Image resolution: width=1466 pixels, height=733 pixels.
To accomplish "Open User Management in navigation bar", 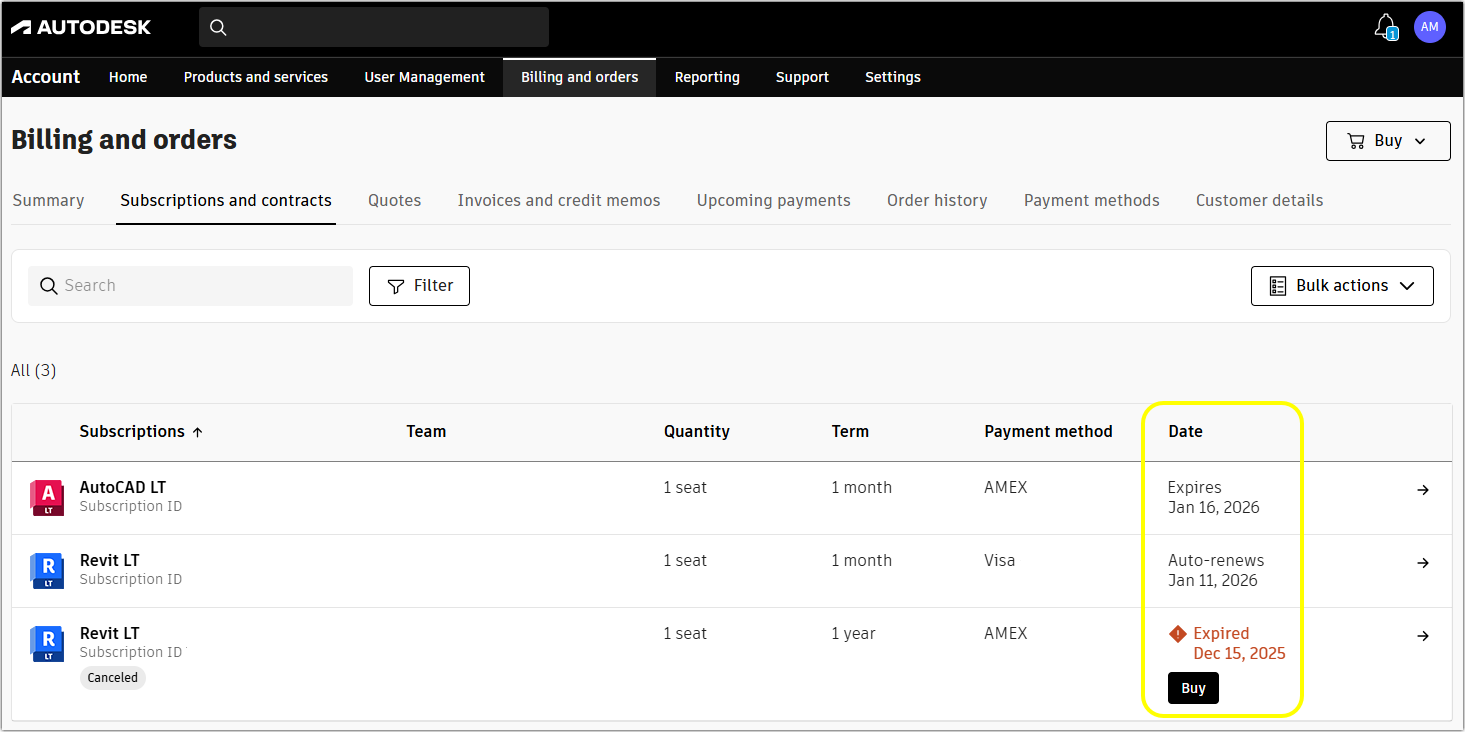I will [424, 77].
